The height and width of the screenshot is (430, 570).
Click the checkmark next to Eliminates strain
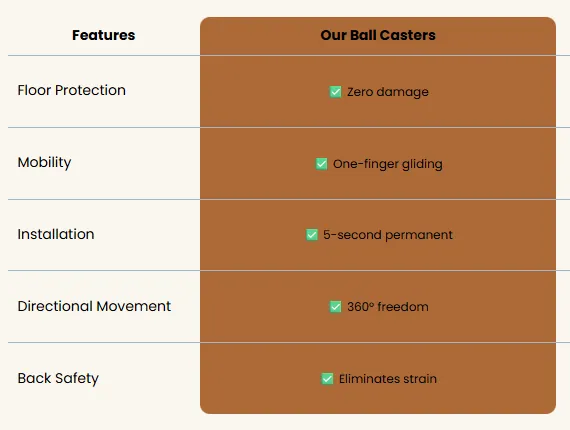click(x=327, y=378)
